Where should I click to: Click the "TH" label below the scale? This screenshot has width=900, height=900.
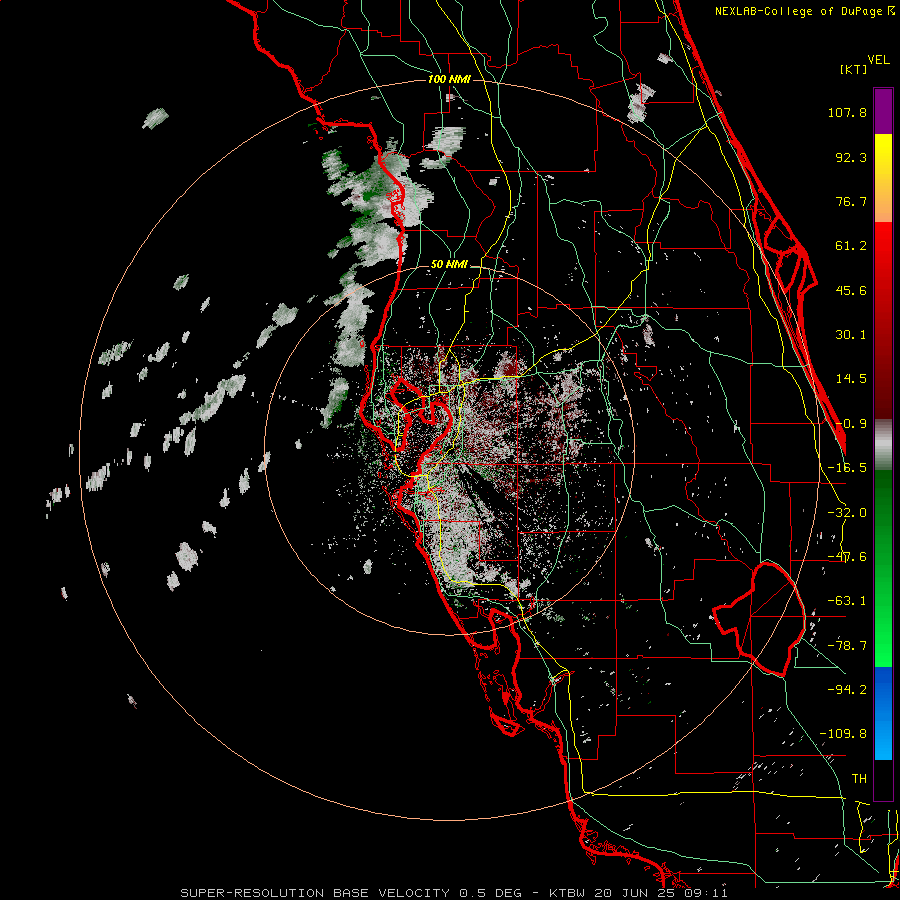tap(859, 779)
